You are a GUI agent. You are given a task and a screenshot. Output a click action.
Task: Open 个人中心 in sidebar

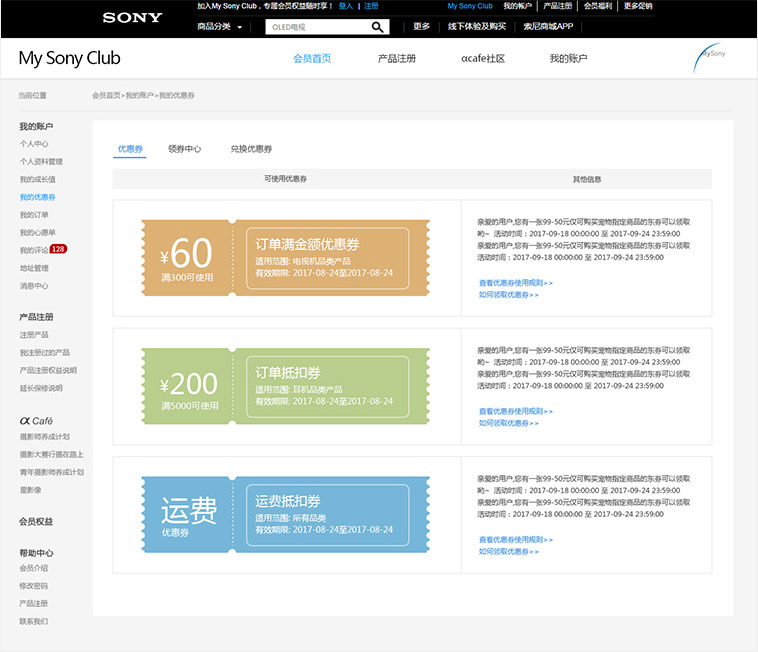coord(34,144)
